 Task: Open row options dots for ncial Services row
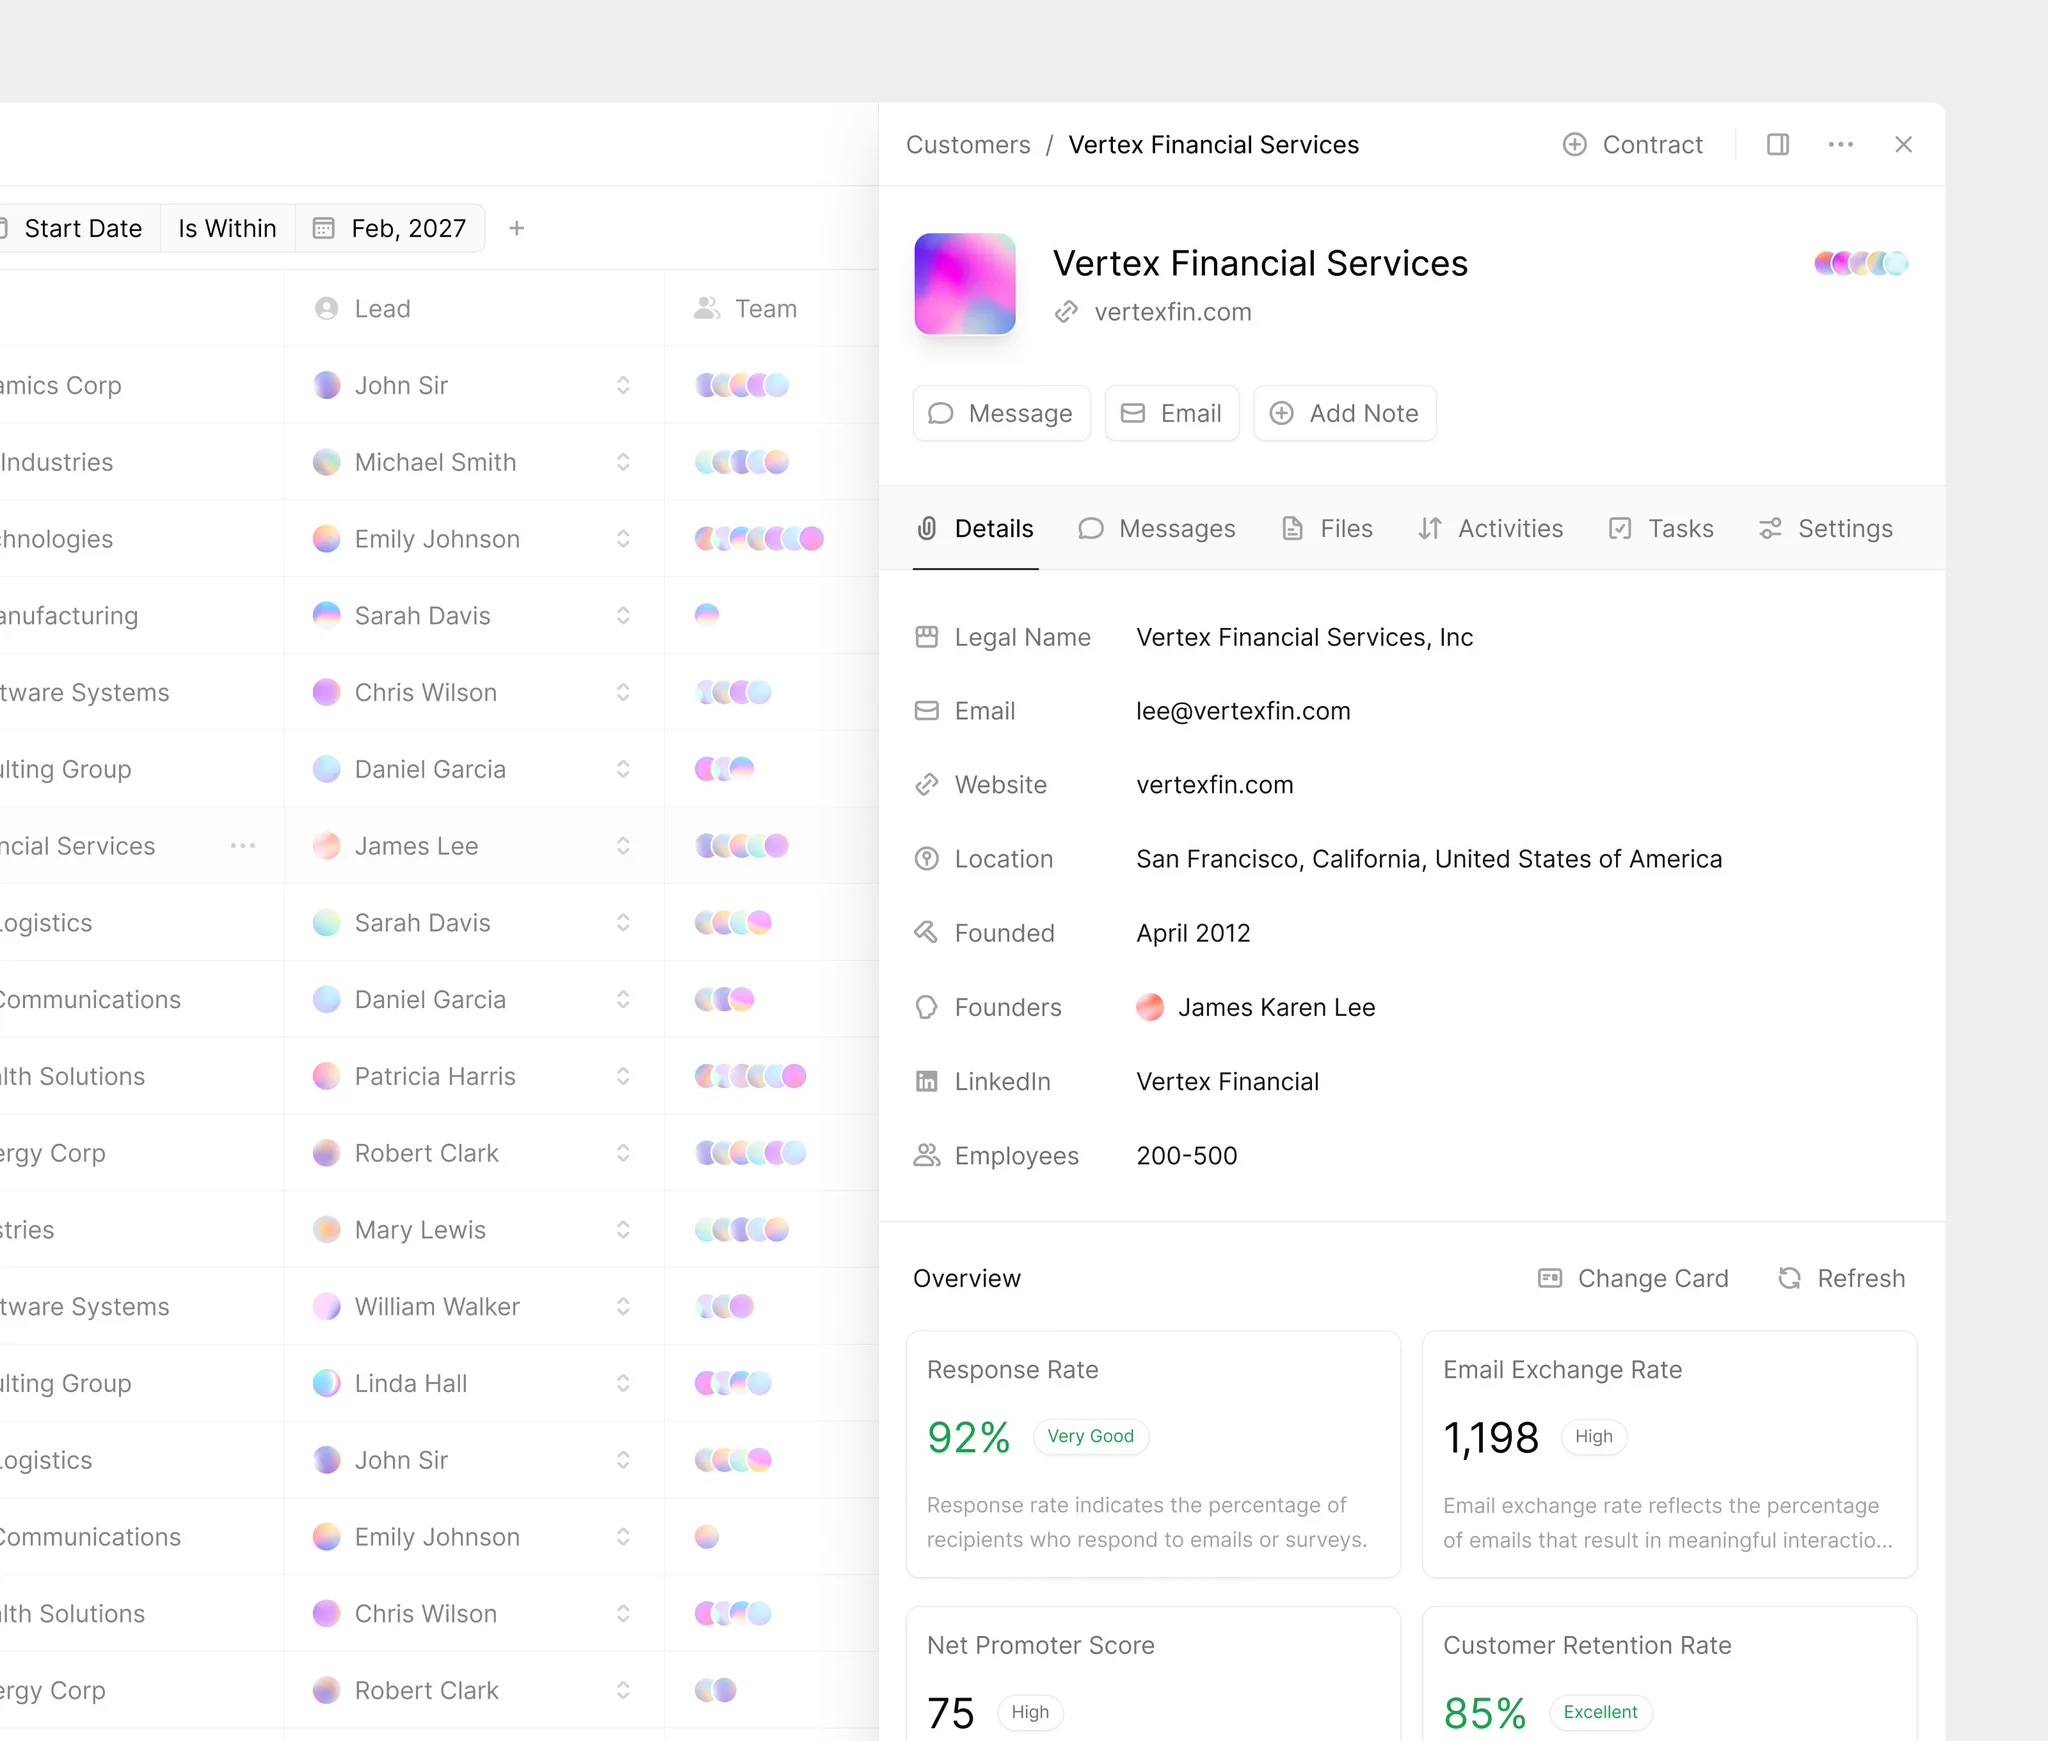click(243, 846)
